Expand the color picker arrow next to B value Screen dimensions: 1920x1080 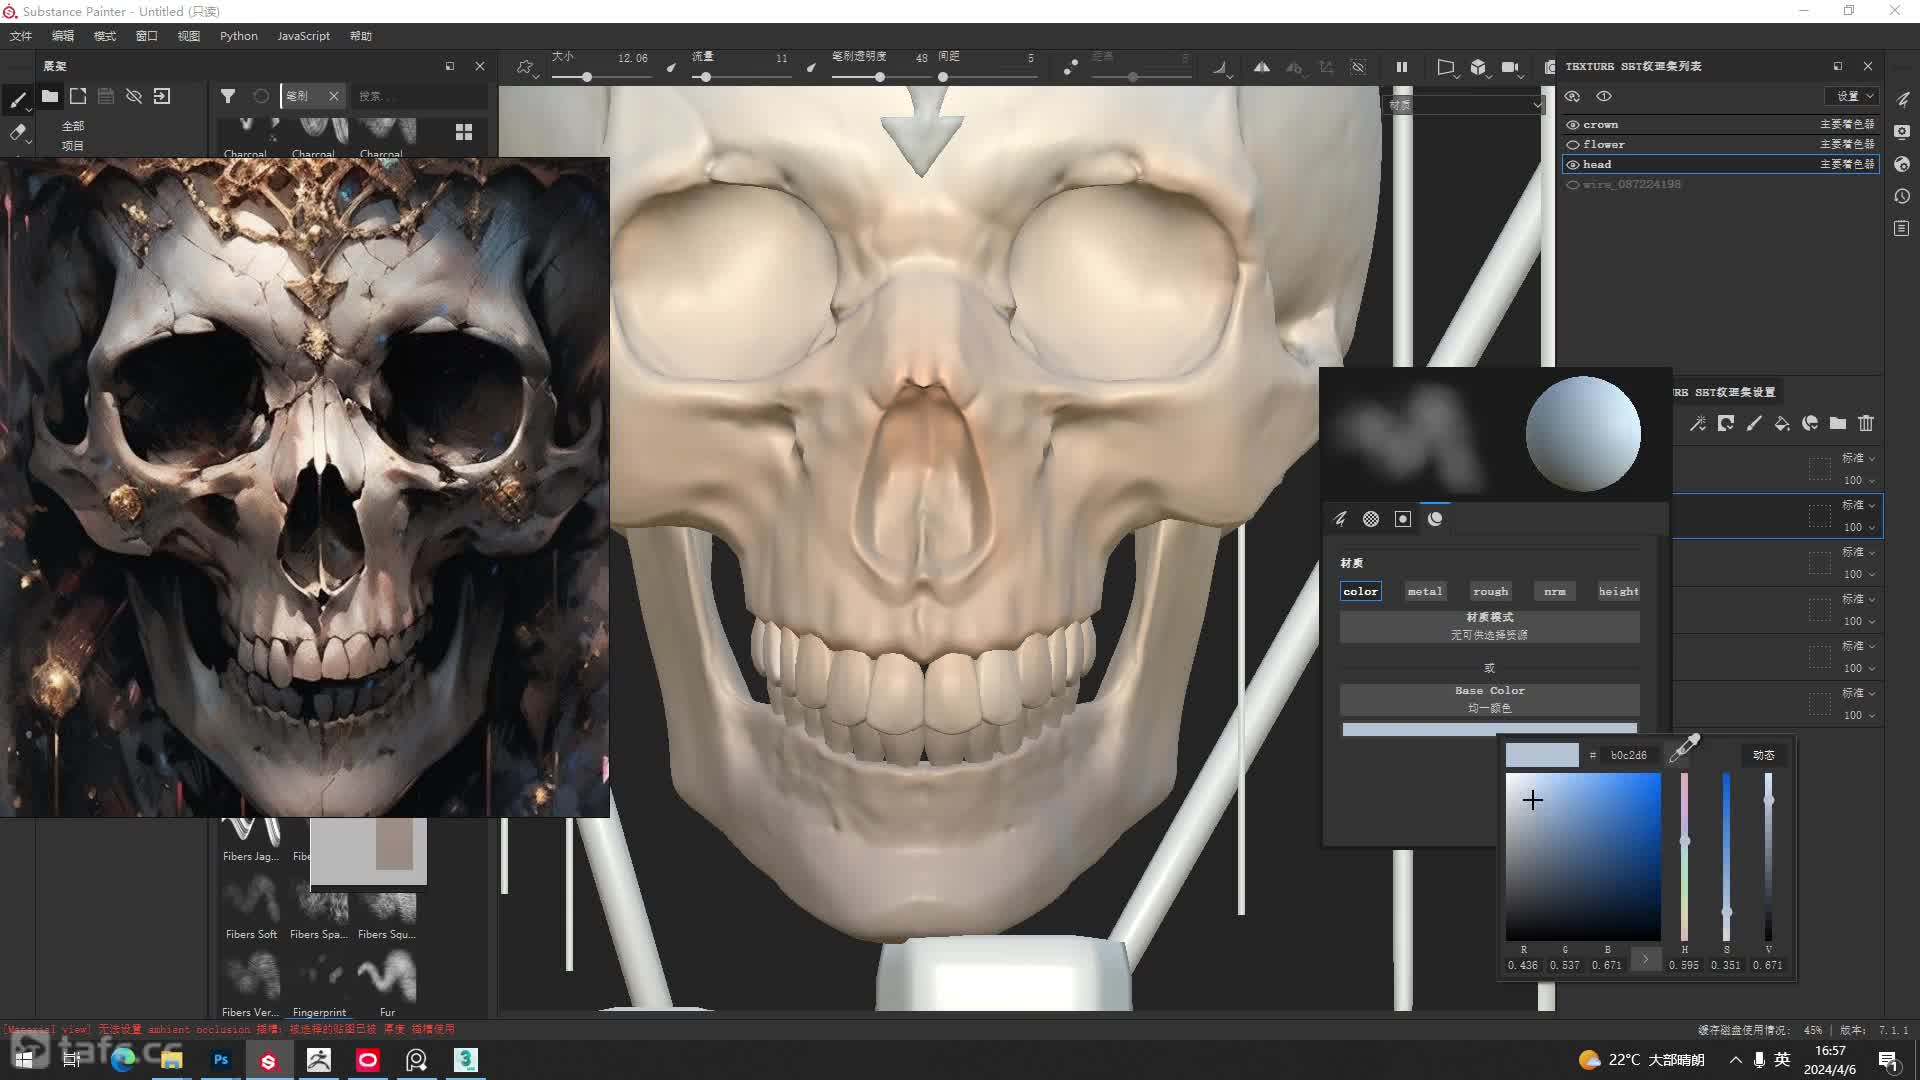[x=1645, y=959]
